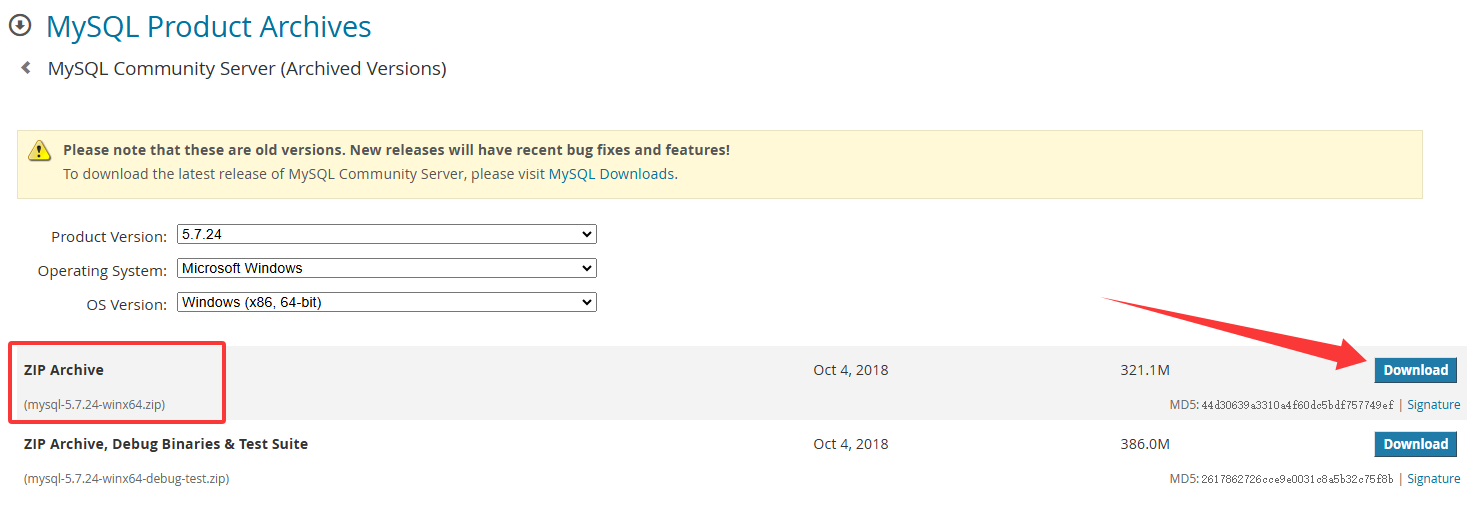
Task: Open the MySQL Downloads link in notice
Action: [611, 174]
